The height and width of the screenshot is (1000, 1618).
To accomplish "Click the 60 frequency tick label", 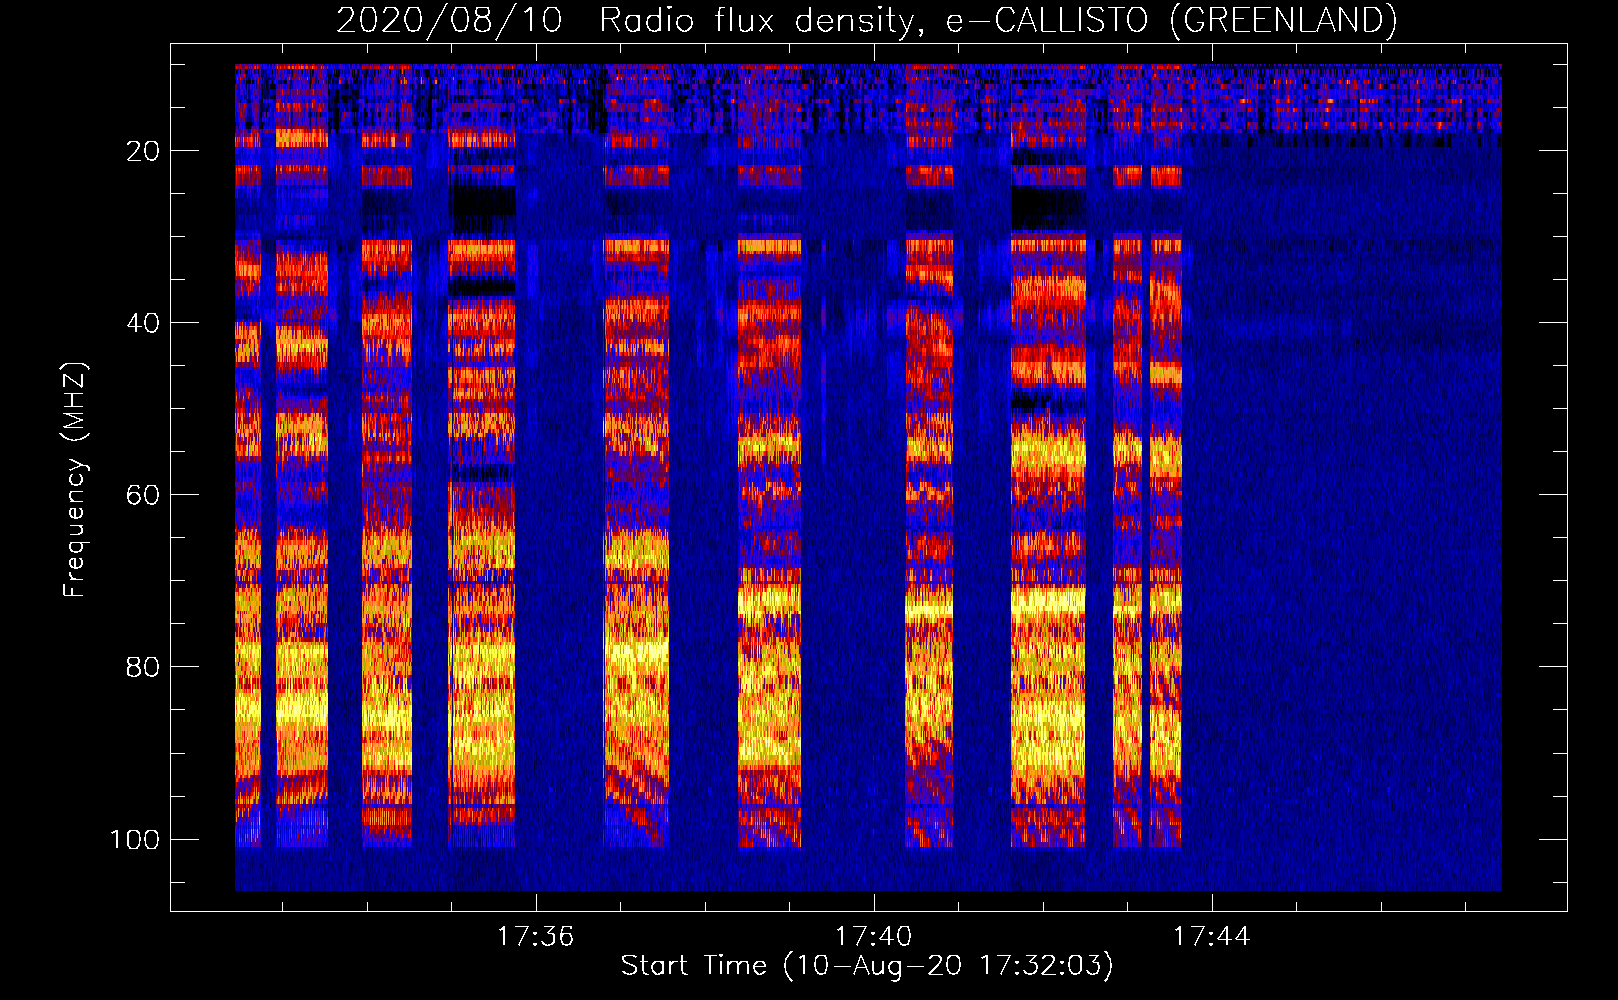I will [143, 495].
